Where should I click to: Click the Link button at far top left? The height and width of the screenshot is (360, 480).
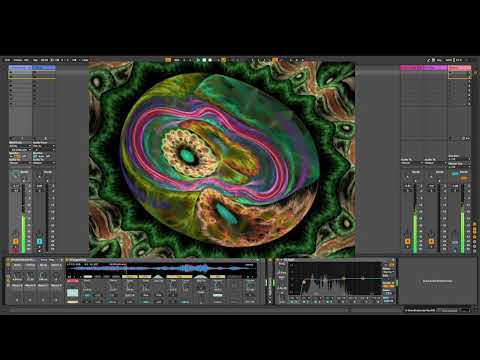7,60
